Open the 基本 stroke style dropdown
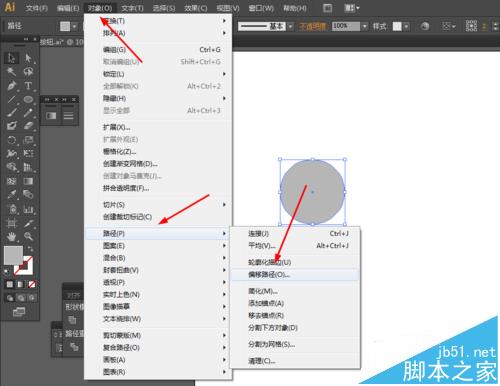 point(291,26)
